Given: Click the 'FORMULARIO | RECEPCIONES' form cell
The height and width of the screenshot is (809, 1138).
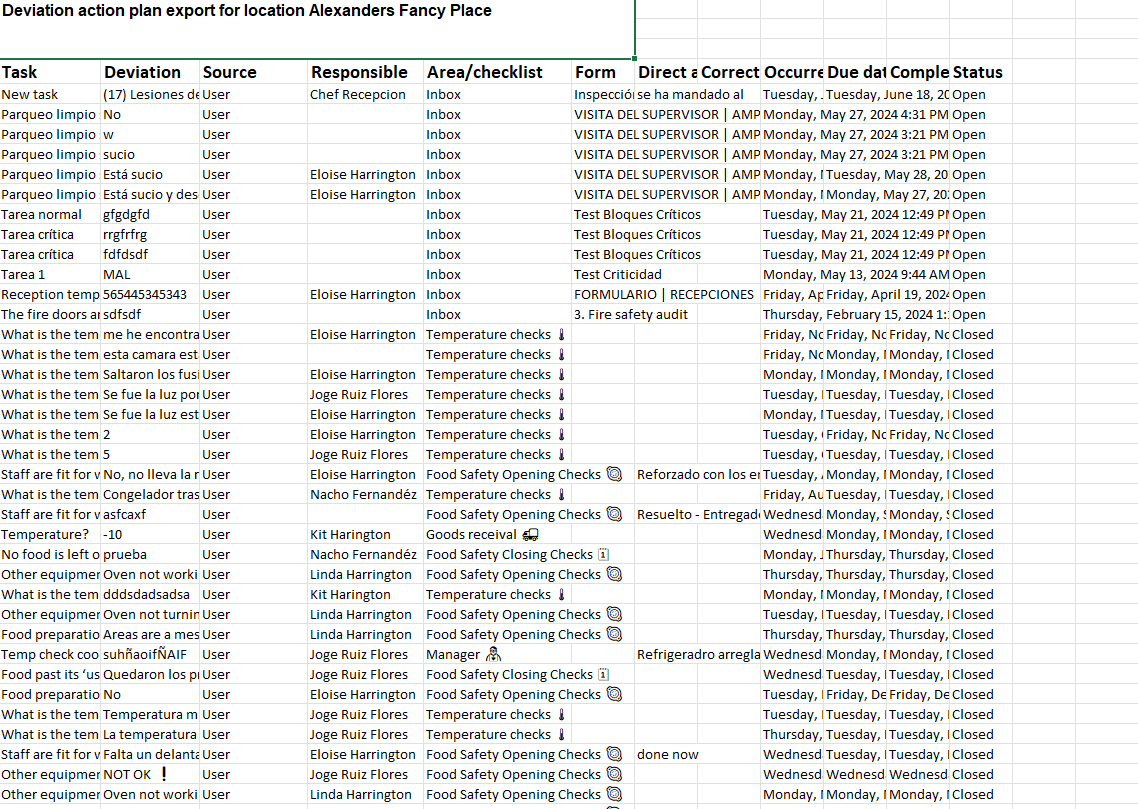Looking at the screenshot, I should 664,295.
